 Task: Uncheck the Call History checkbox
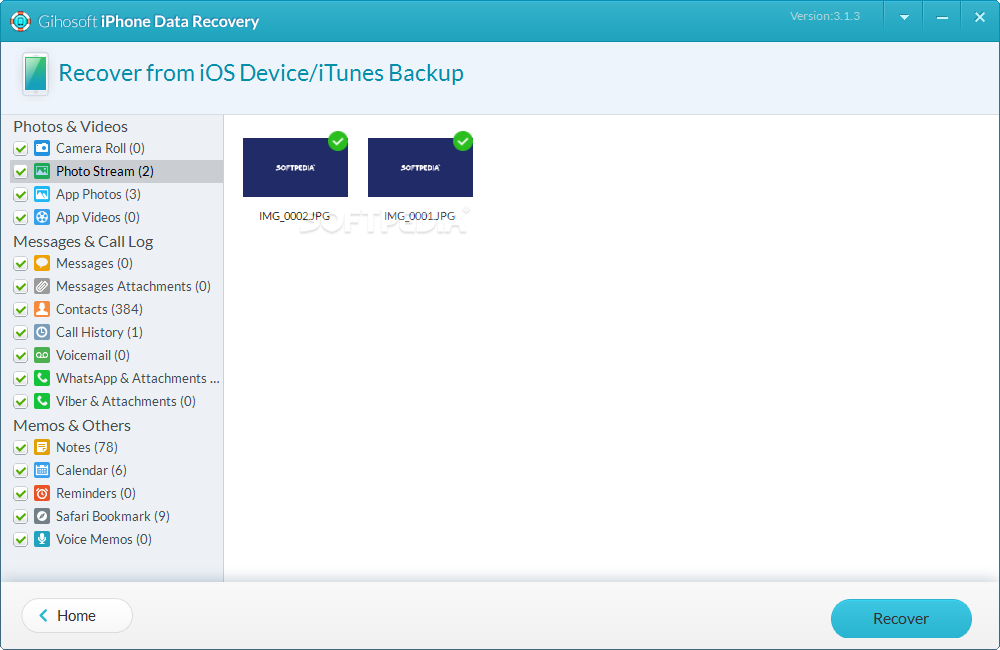[20, 332]
